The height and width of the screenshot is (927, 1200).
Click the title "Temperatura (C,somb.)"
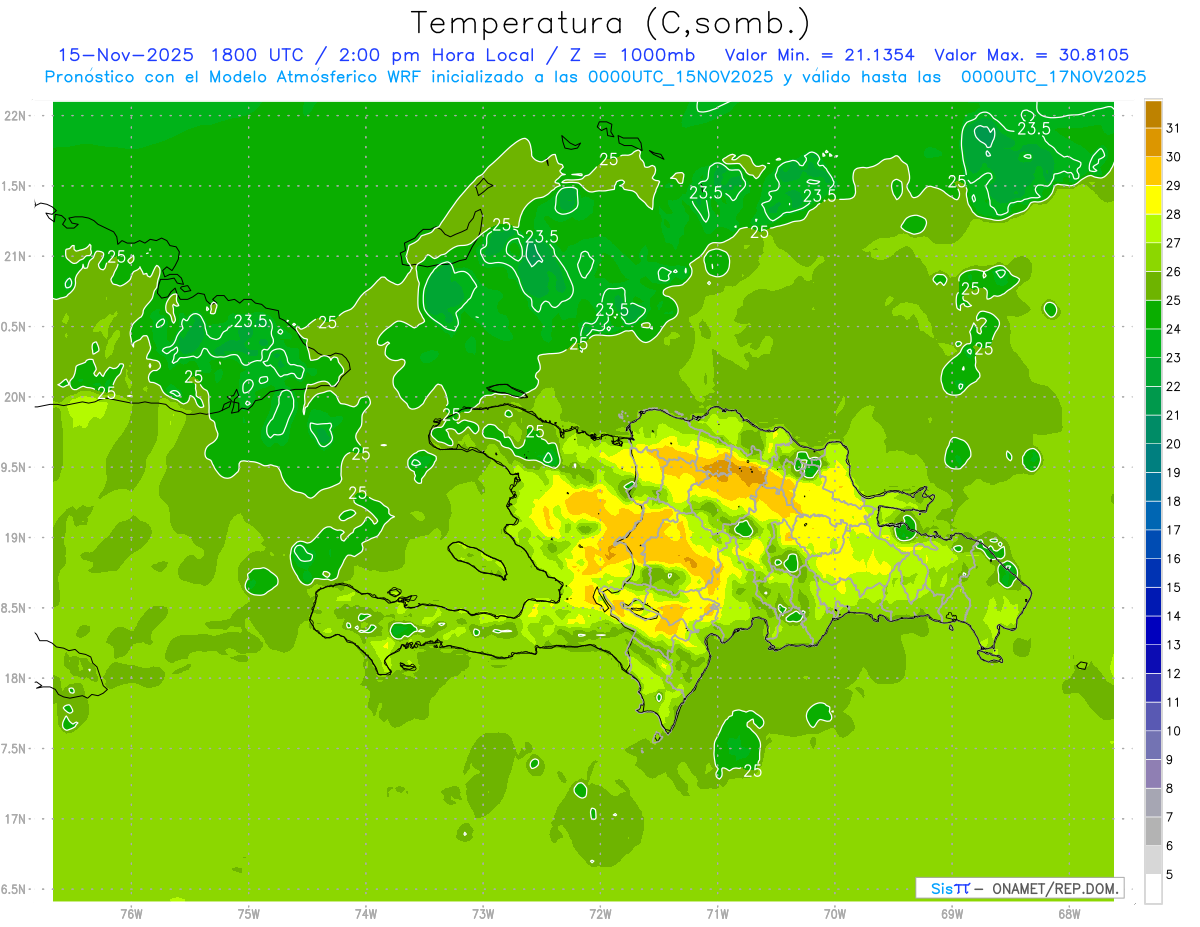pos(611,22)
